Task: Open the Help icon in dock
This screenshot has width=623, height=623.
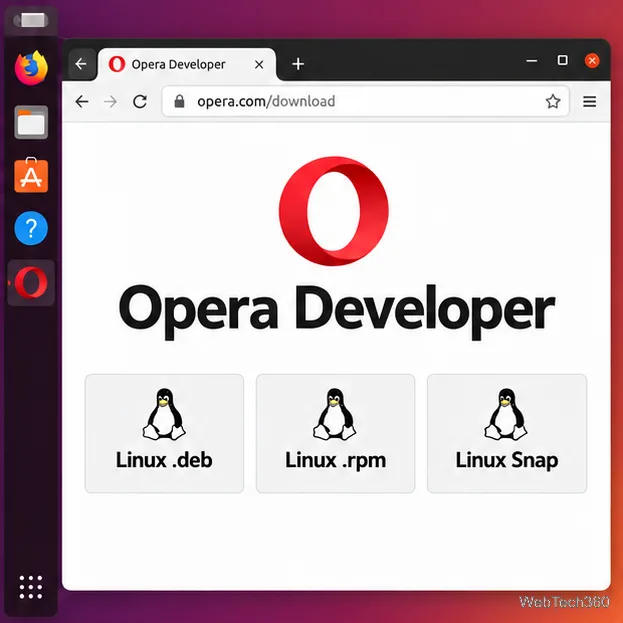Action: 31,228
